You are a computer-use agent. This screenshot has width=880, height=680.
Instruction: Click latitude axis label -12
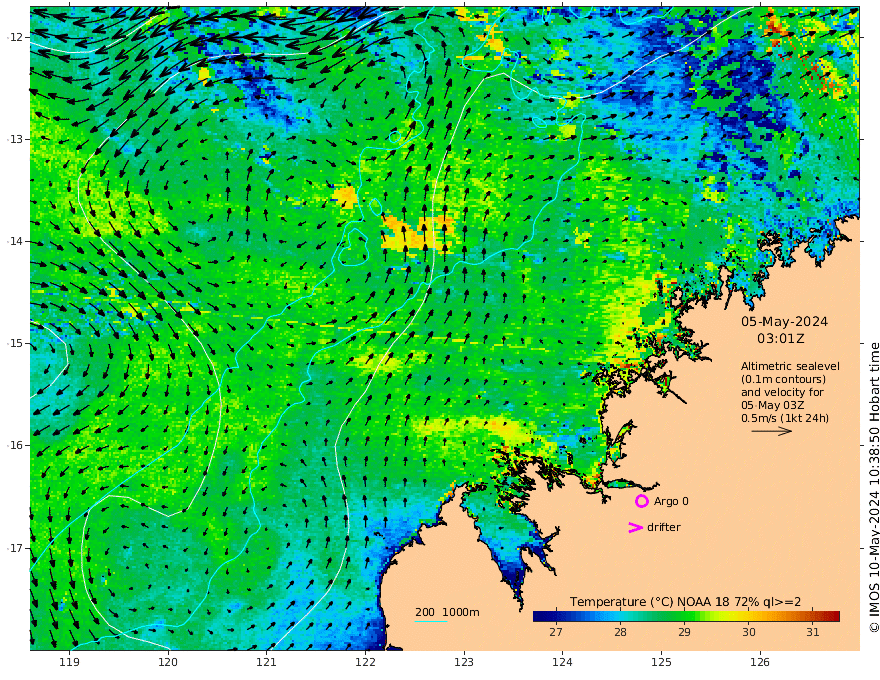coord(15,37)
